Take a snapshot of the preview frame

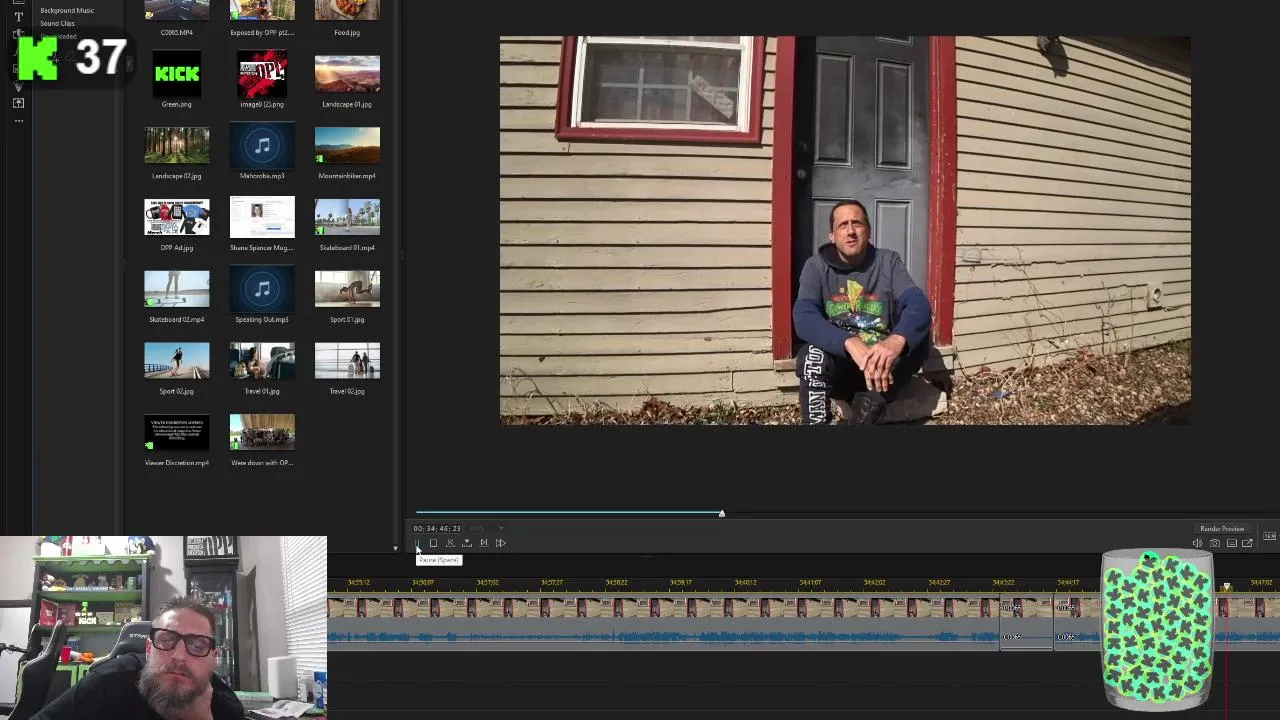[x=1214, y=543]
